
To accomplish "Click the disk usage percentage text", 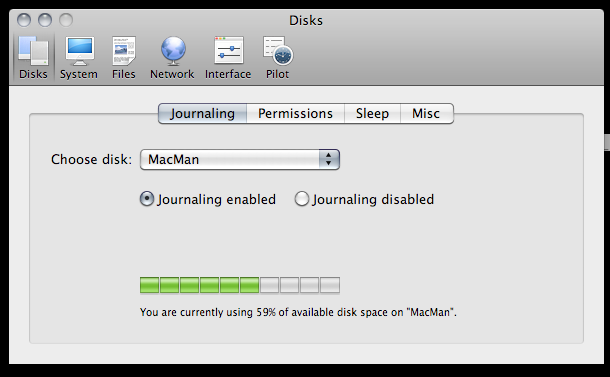I will [x=298, y=312].
